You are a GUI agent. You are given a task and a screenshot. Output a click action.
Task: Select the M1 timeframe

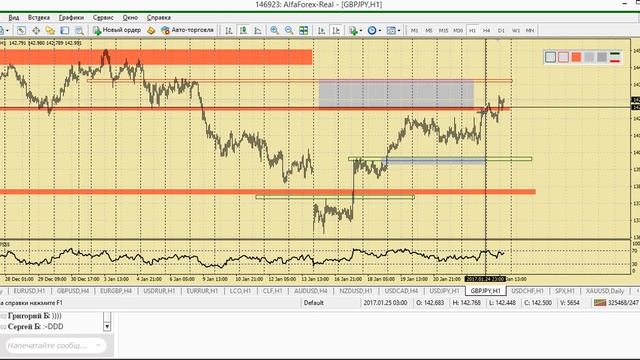pos(414,31)
